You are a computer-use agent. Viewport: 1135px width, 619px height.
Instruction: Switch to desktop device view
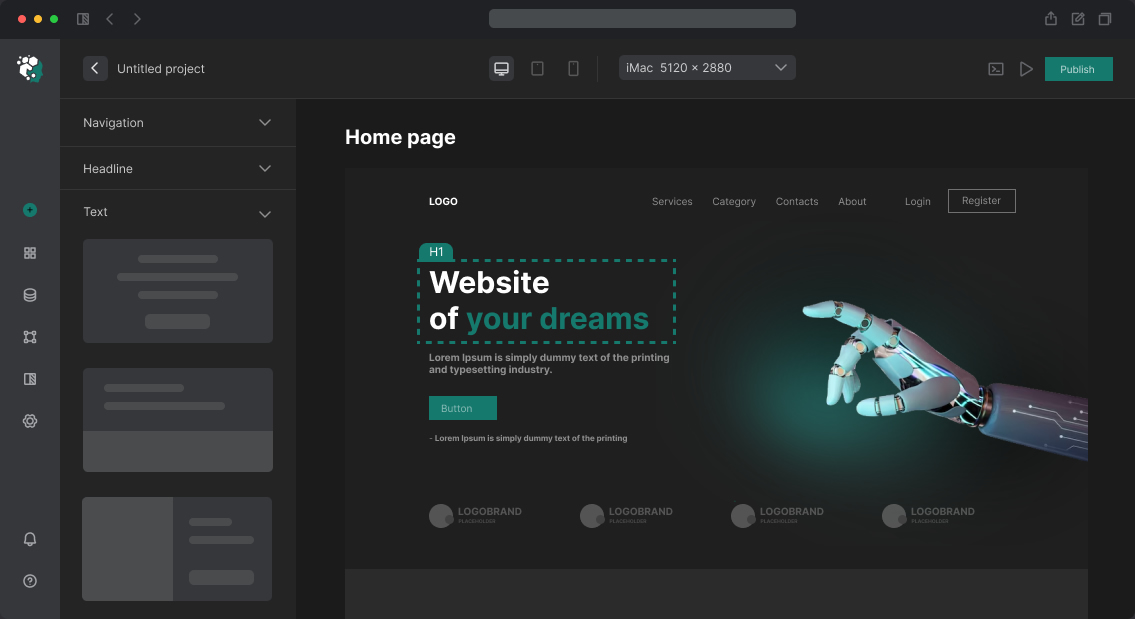pos(502,68)
